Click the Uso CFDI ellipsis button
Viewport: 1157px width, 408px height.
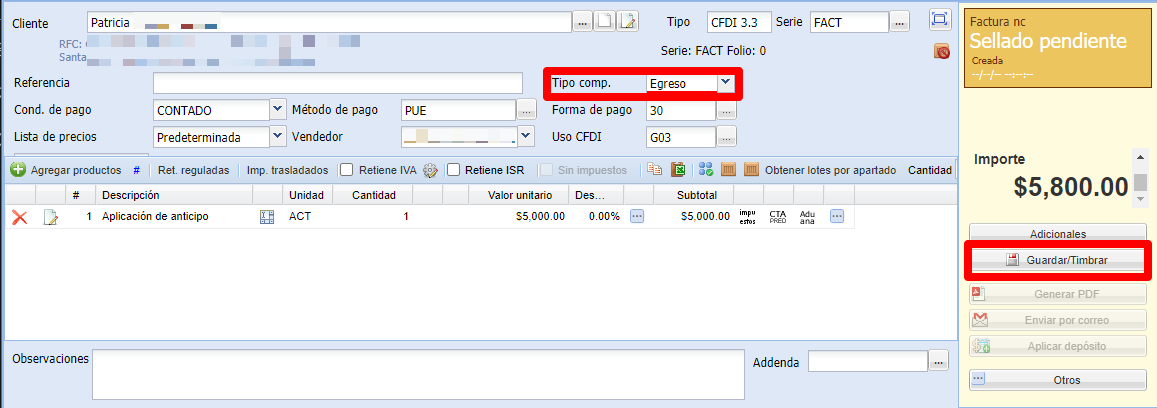(x=727, y=137)
